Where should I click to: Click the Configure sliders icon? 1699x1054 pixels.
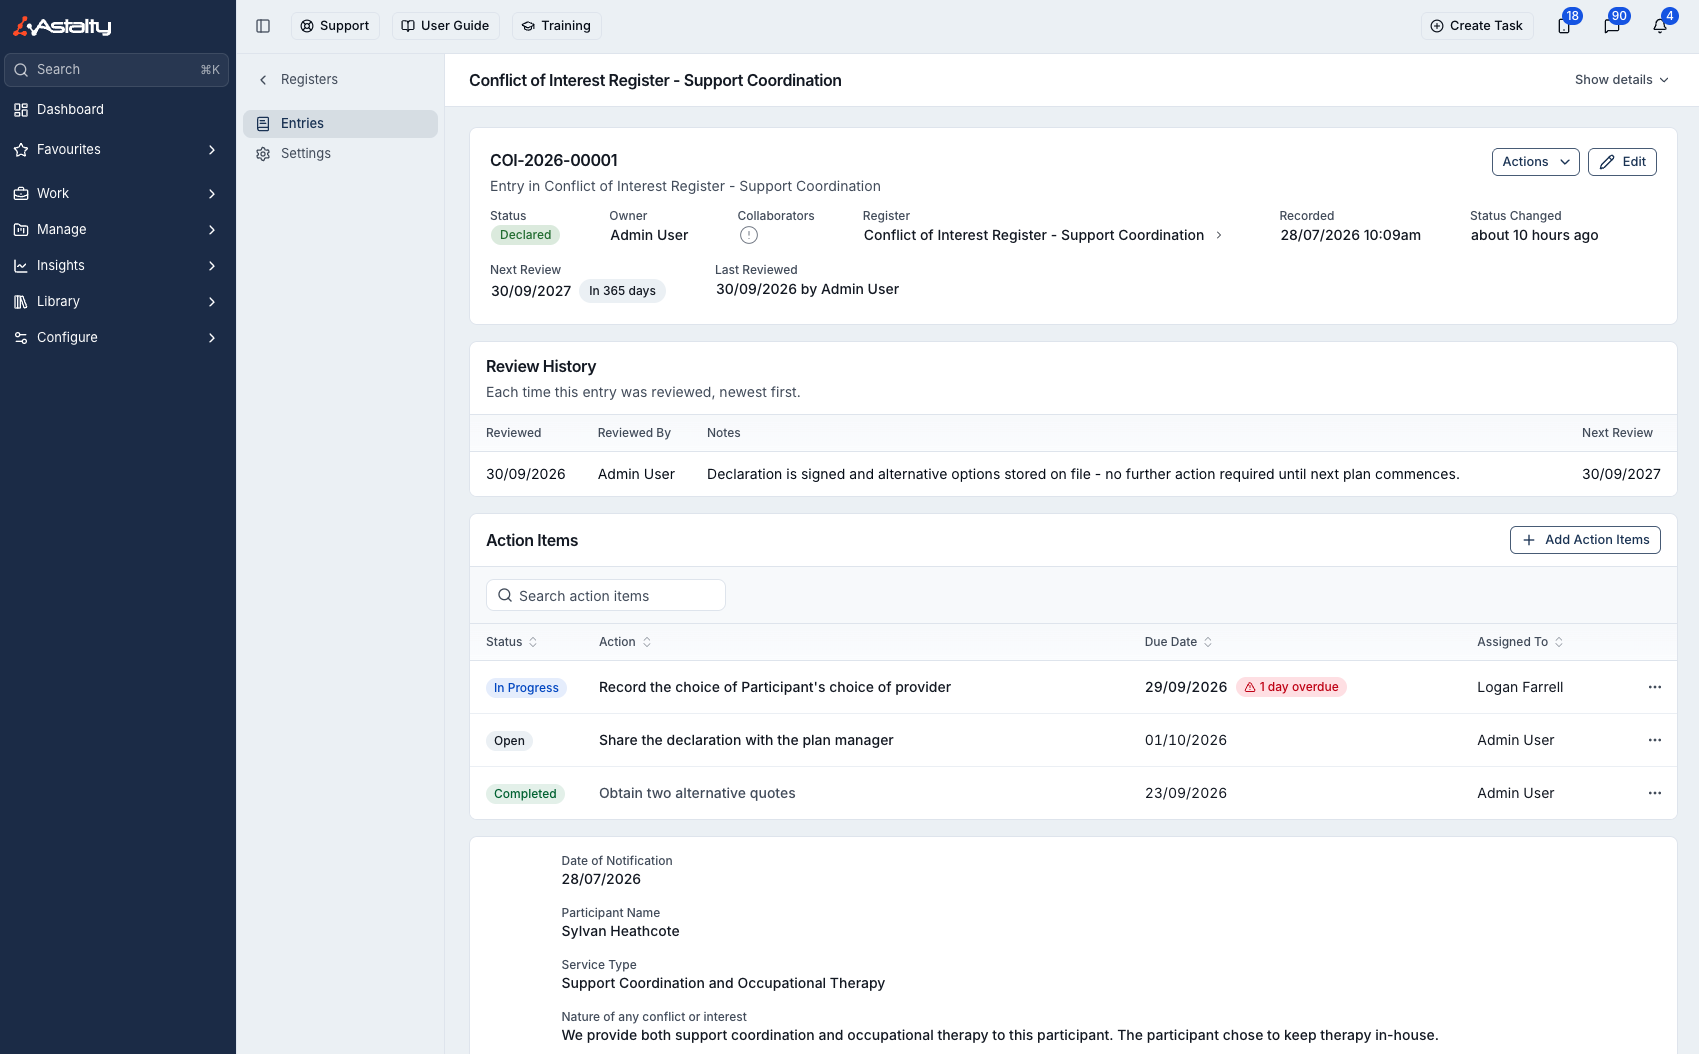pos(21,338)
